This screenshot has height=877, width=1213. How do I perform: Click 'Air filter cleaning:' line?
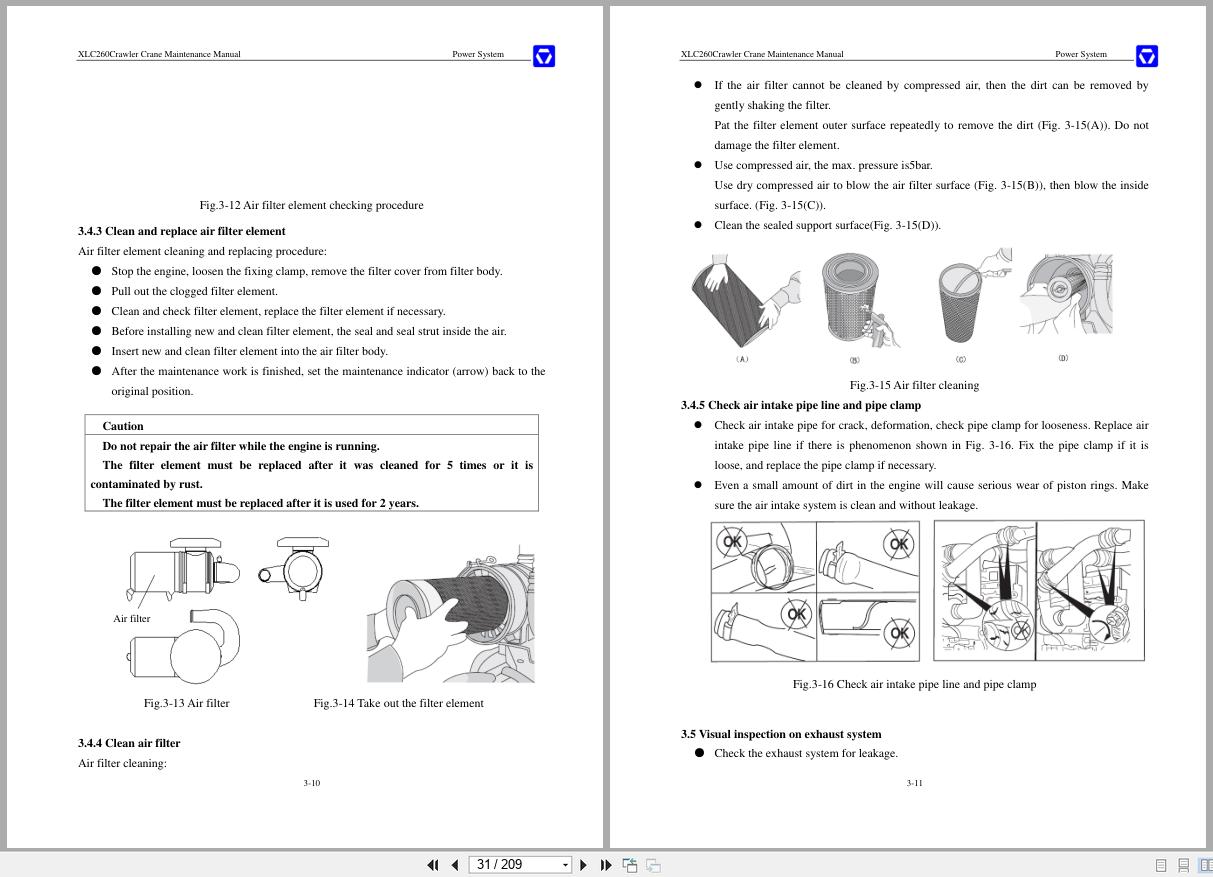pos(122,763)
